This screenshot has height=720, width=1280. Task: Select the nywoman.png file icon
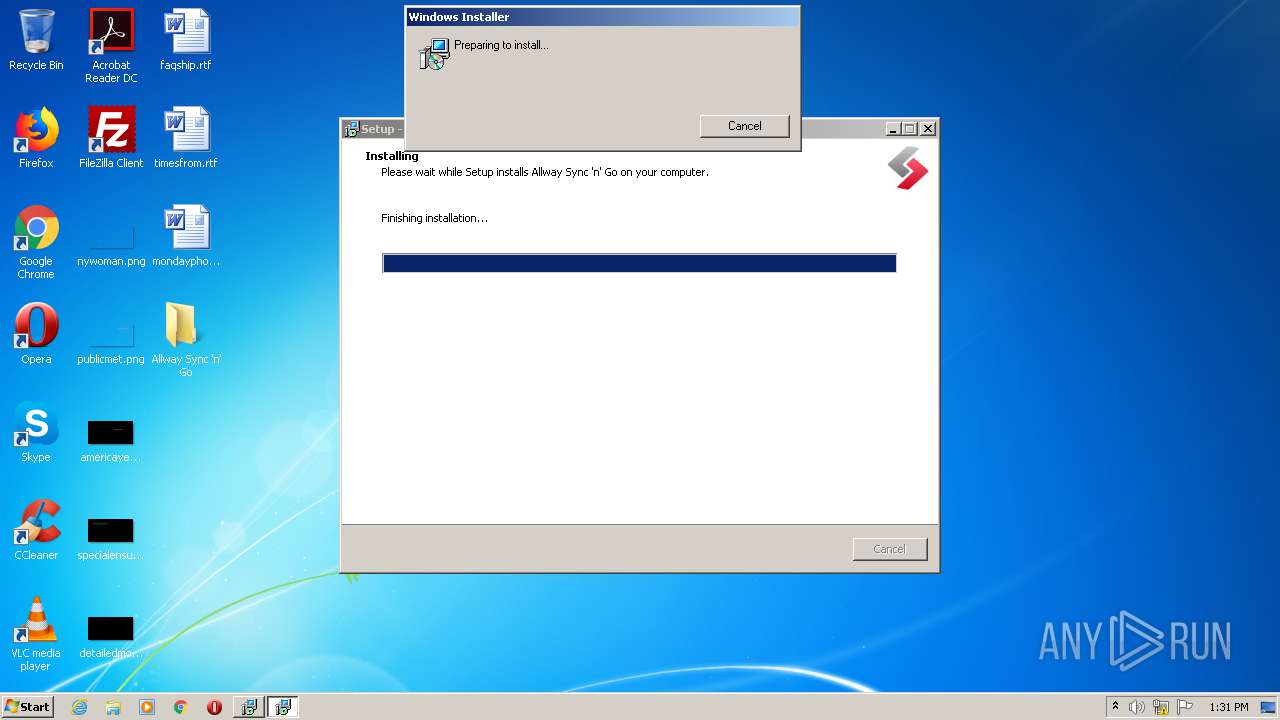111,242
